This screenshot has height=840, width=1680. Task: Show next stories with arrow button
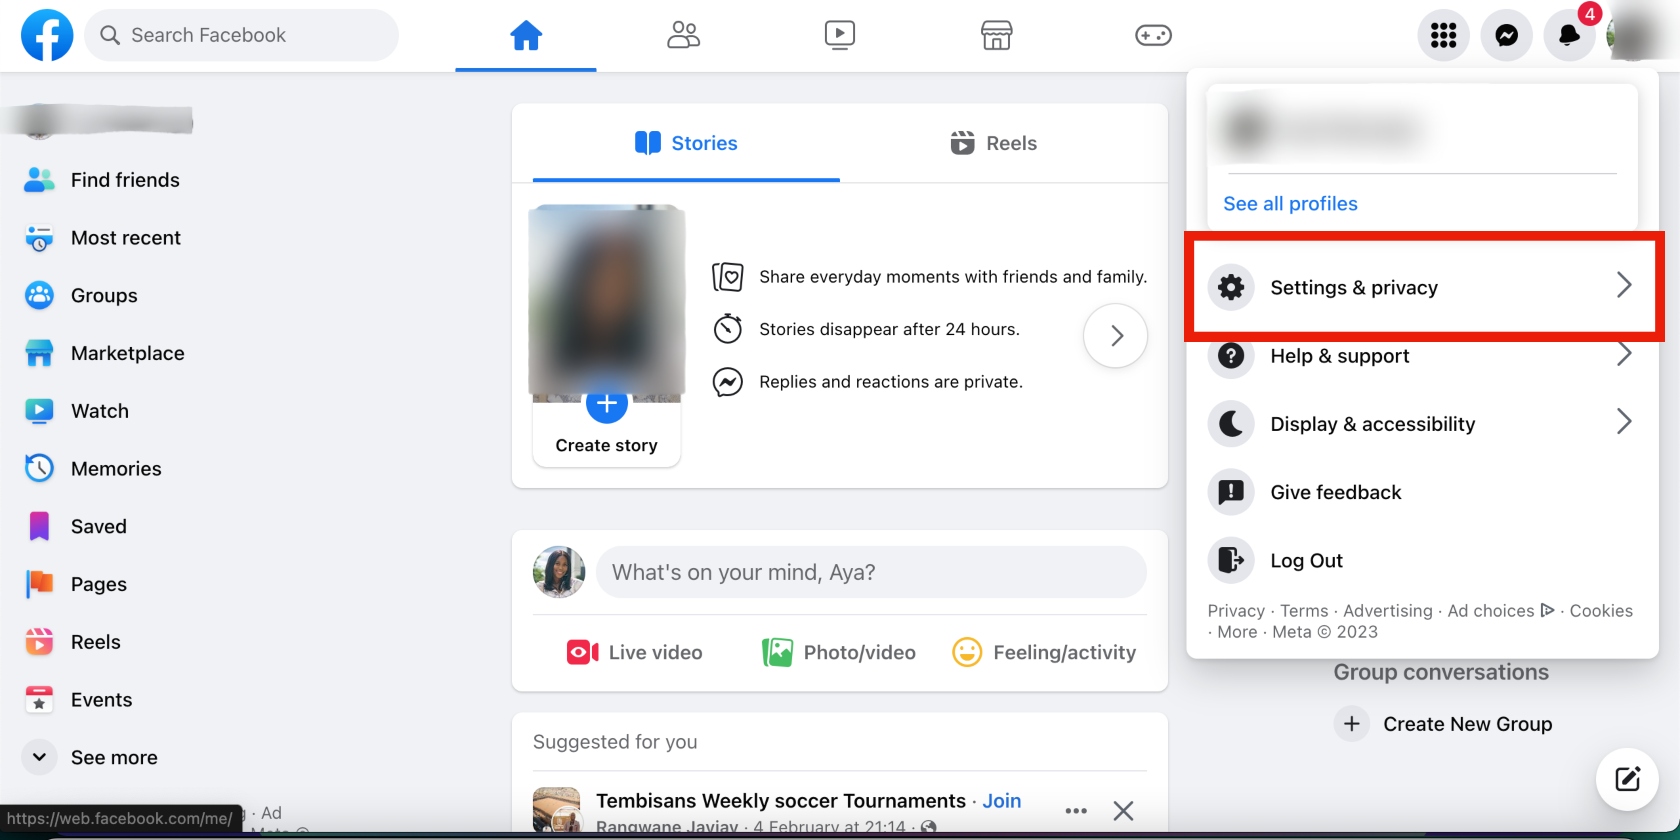(1116, 336)
